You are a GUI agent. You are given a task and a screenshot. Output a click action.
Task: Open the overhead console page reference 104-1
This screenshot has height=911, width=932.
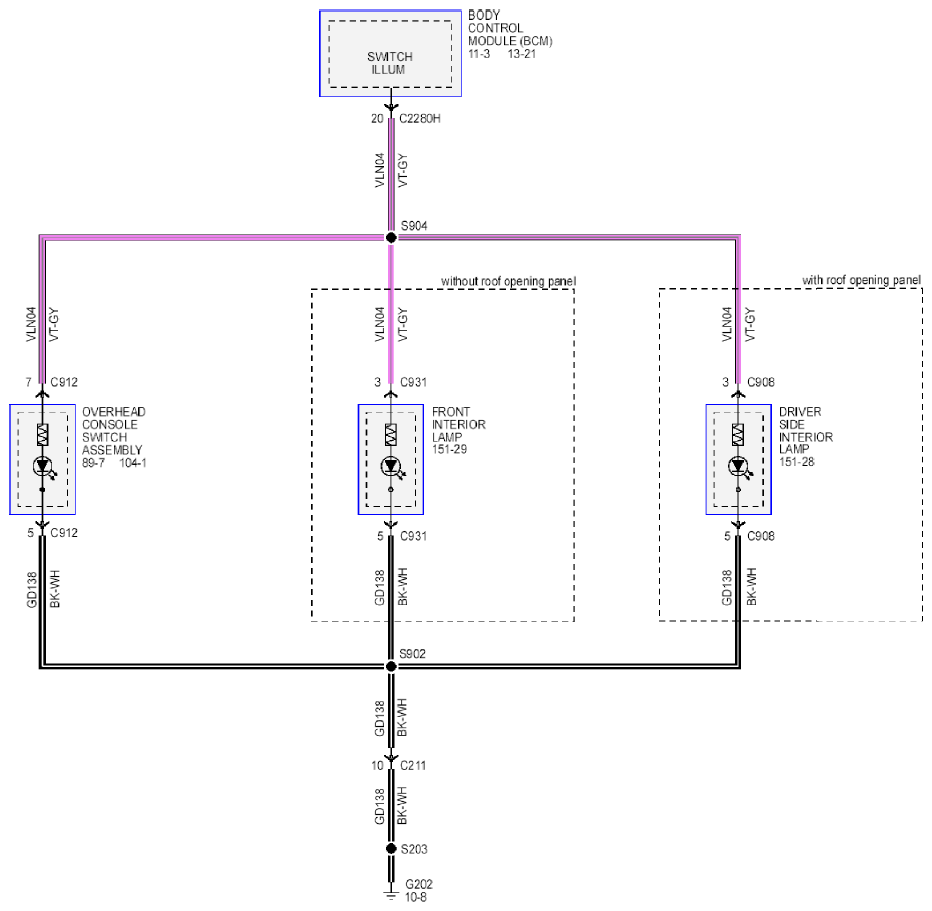point(133,463)
